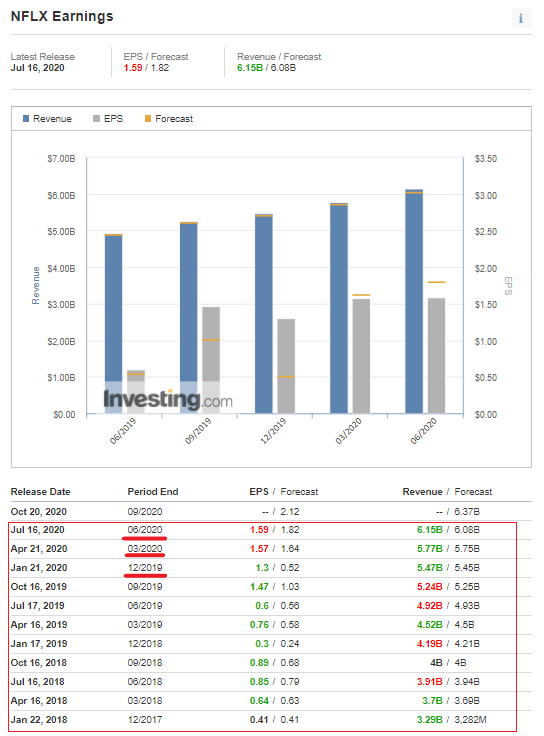This screenshot has width=544, height=736.
Task: Click the 'Period End' column header
Action: point(153,492)
